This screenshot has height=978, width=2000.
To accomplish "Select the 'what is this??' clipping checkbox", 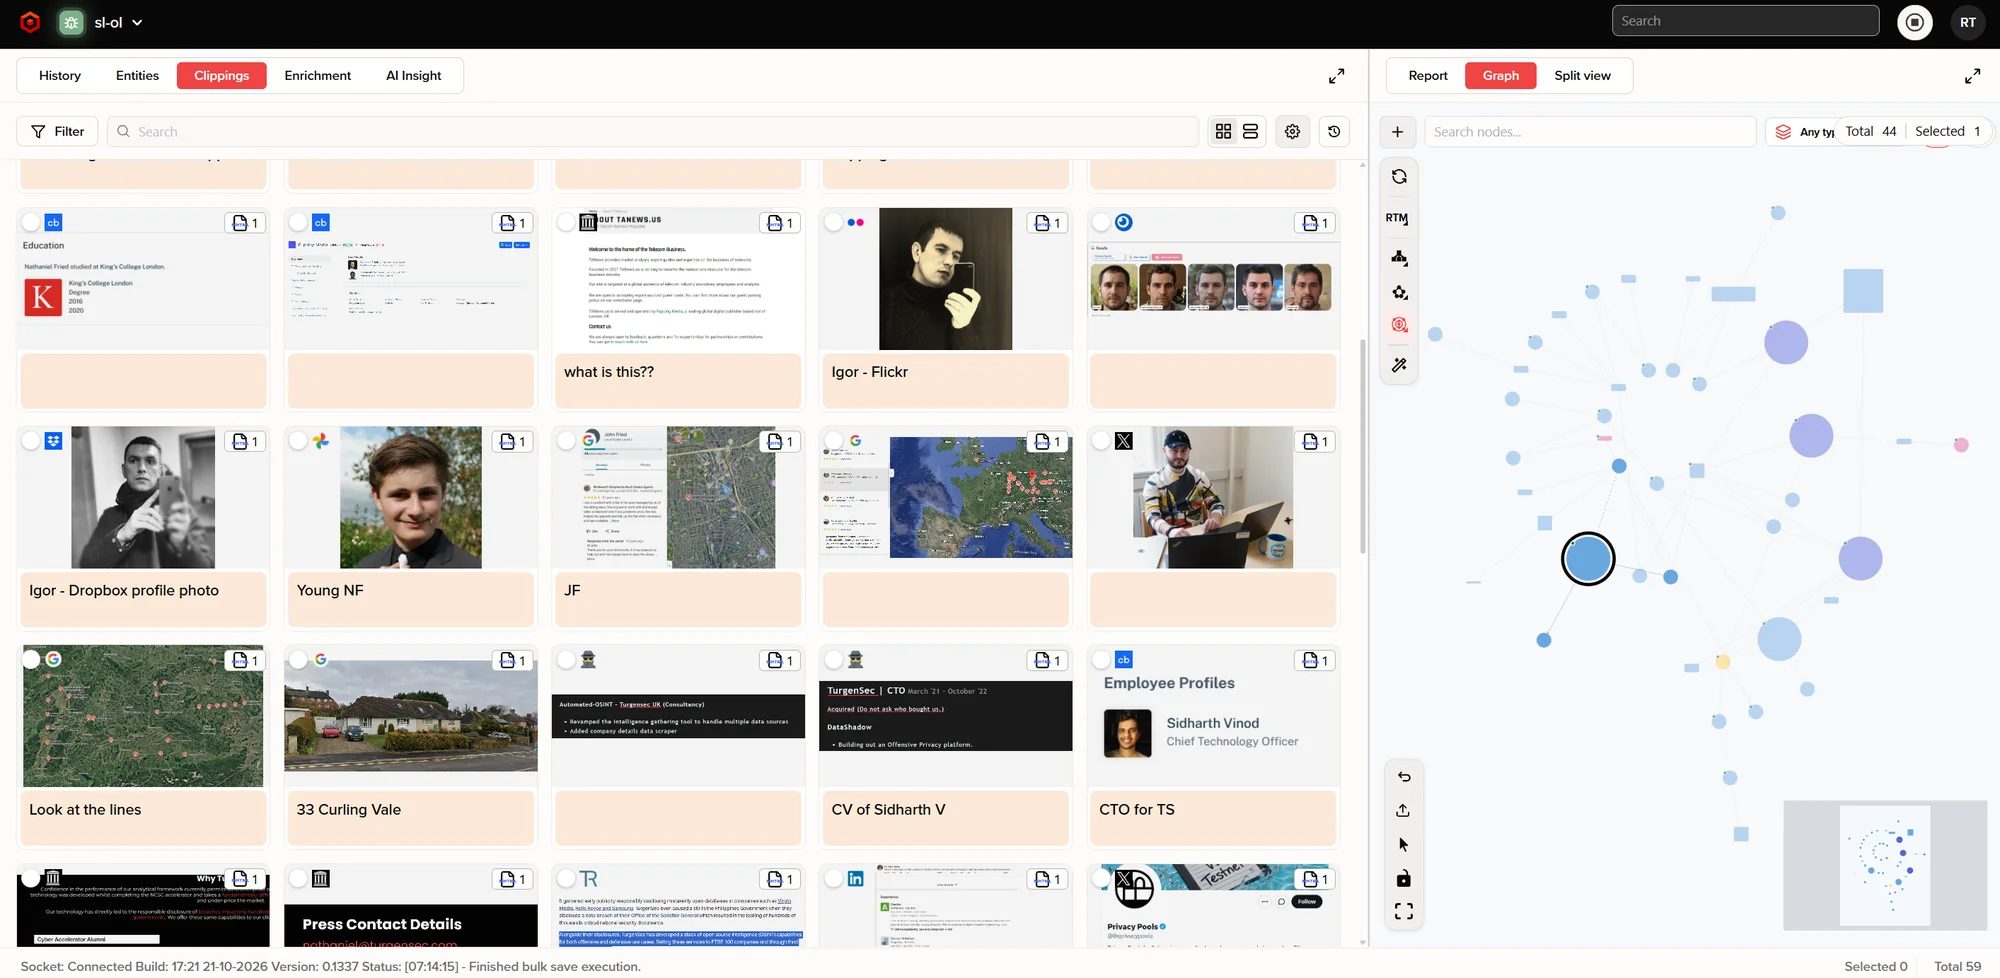I will click(x=566, y=223).
